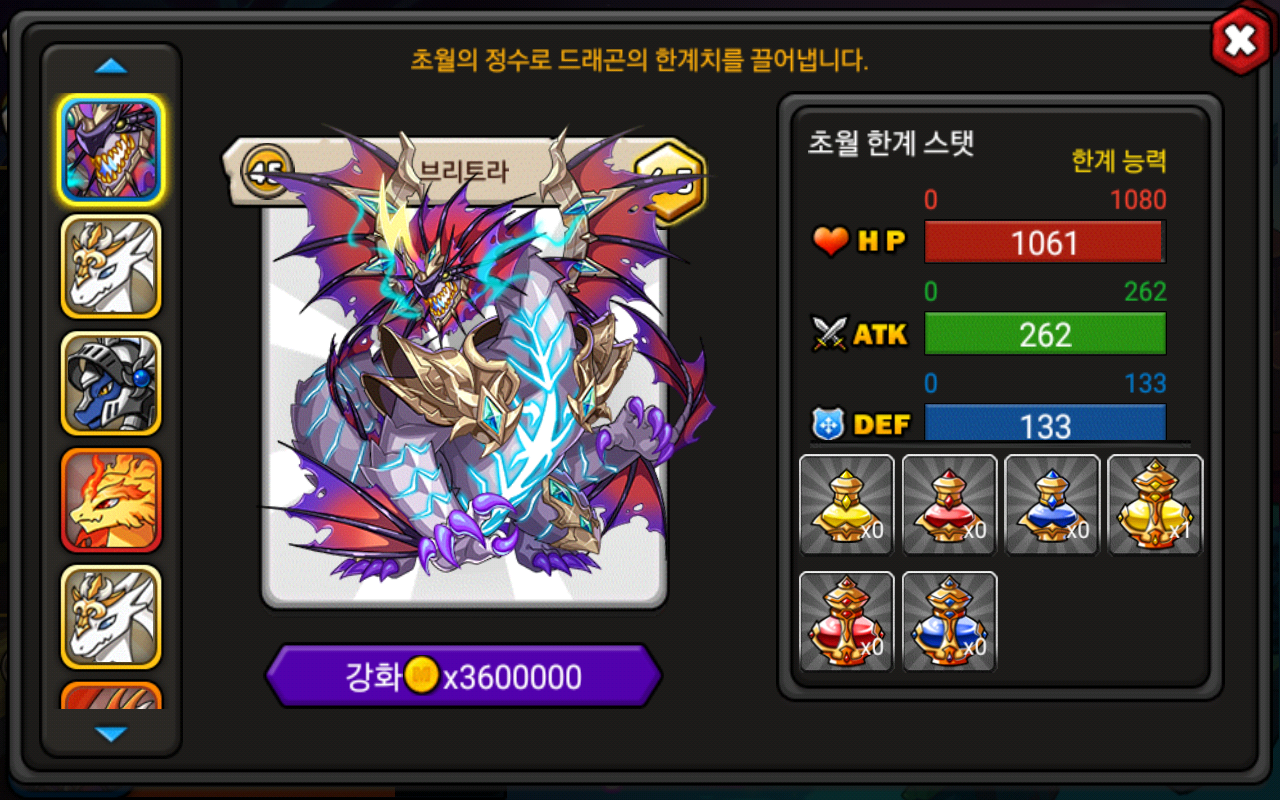Tap the small blue essence potion x0

click(x=1052, y=505)
